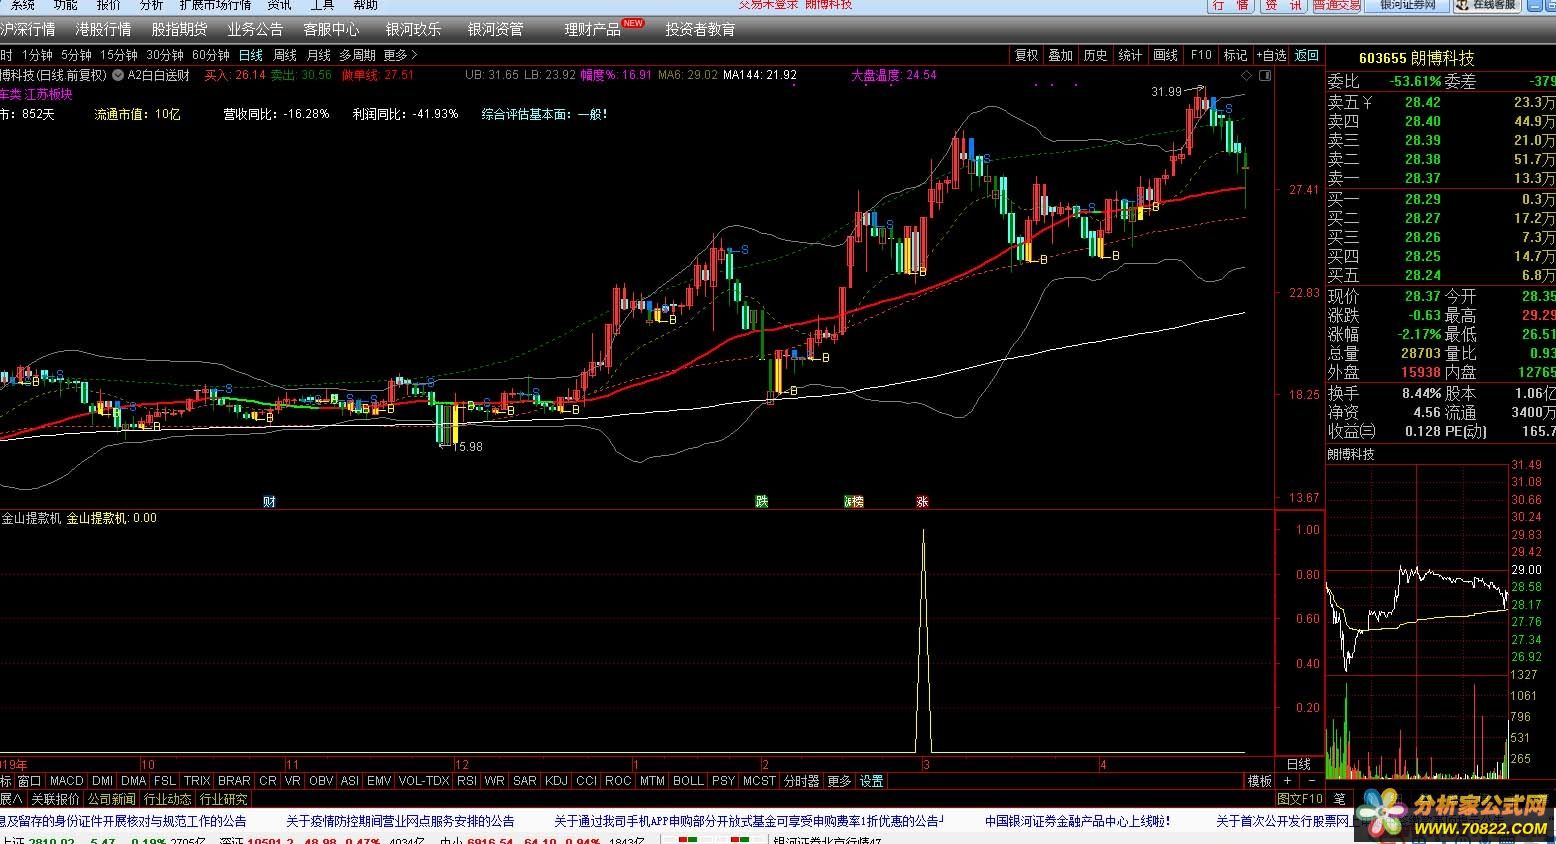Select the VOL-TDX indicator

click(424, 781)
